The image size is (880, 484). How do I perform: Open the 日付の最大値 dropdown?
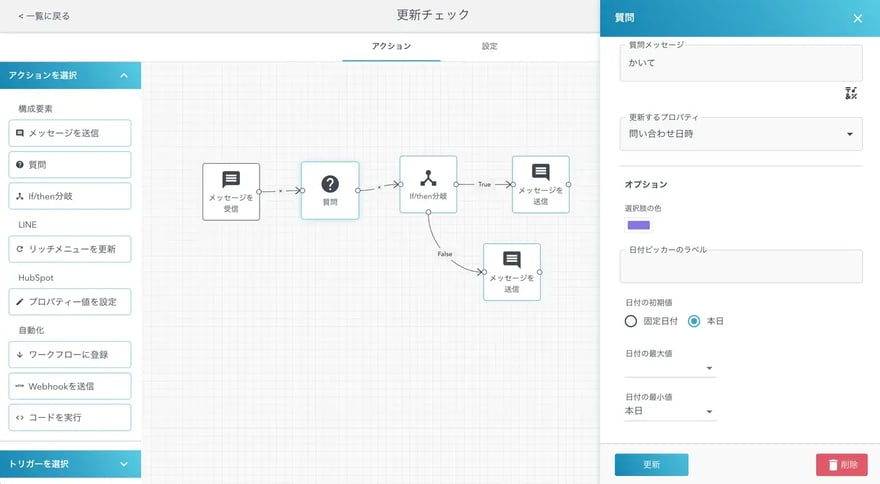(x=670, y=369)
